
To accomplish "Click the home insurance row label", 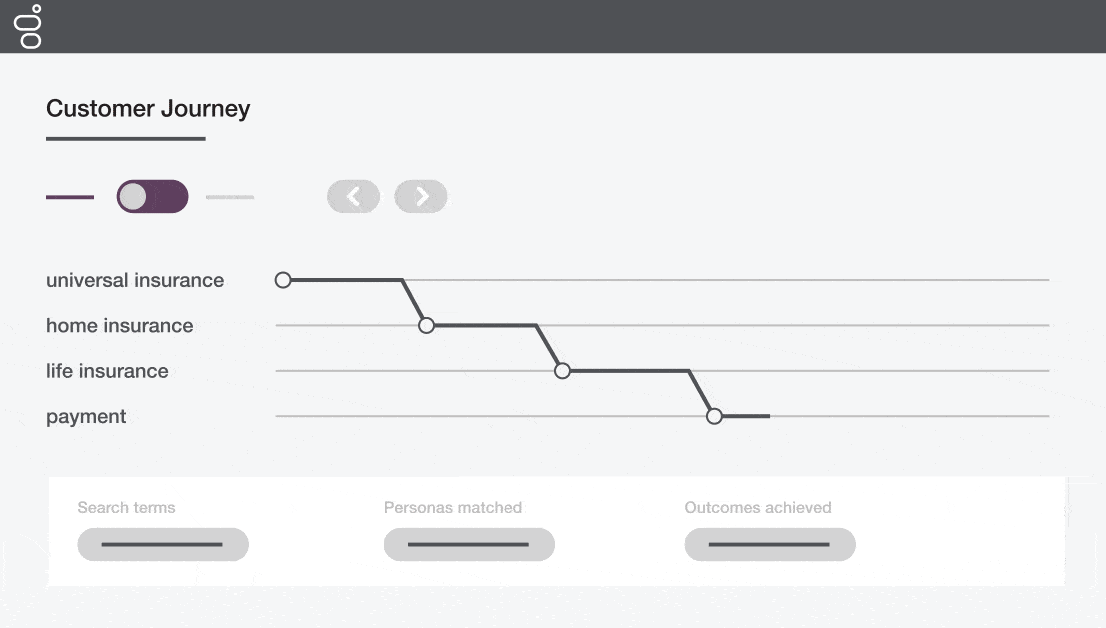I will [119, 325].
